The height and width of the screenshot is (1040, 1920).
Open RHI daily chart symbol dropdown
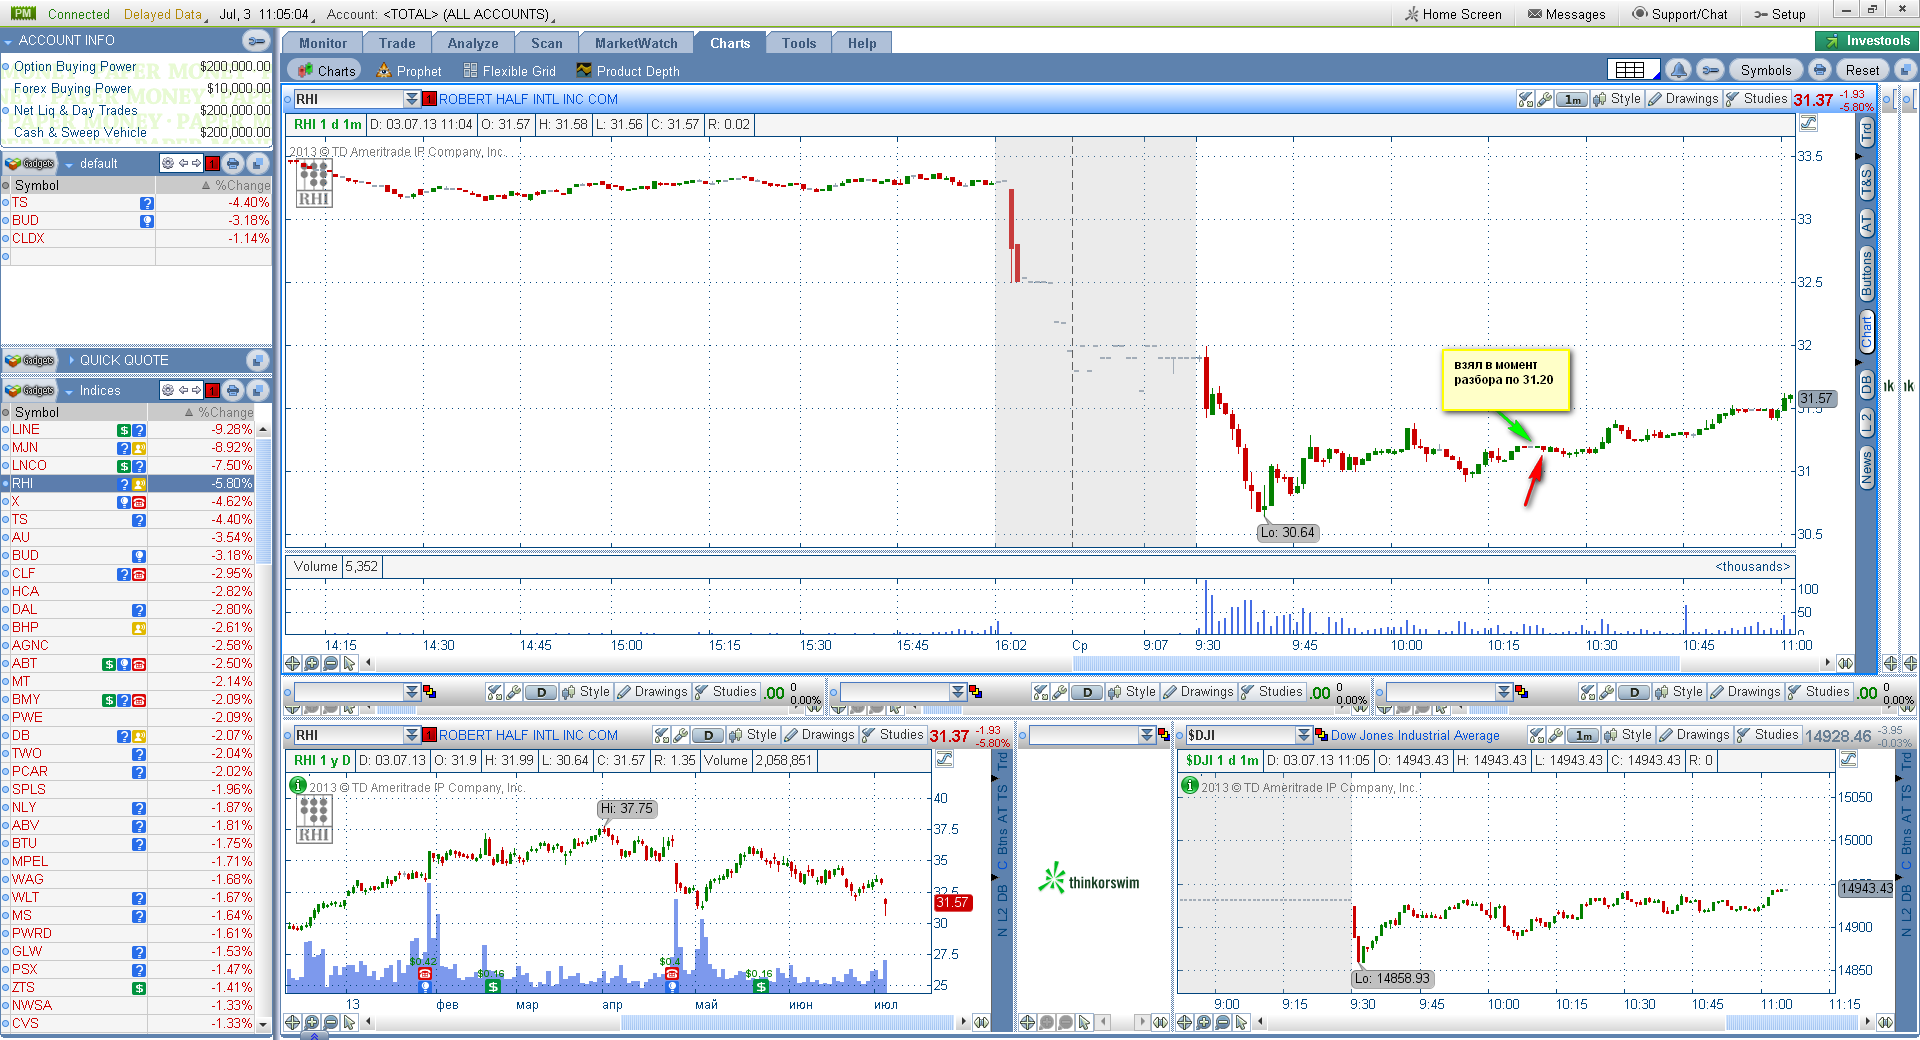pos(411,735)
